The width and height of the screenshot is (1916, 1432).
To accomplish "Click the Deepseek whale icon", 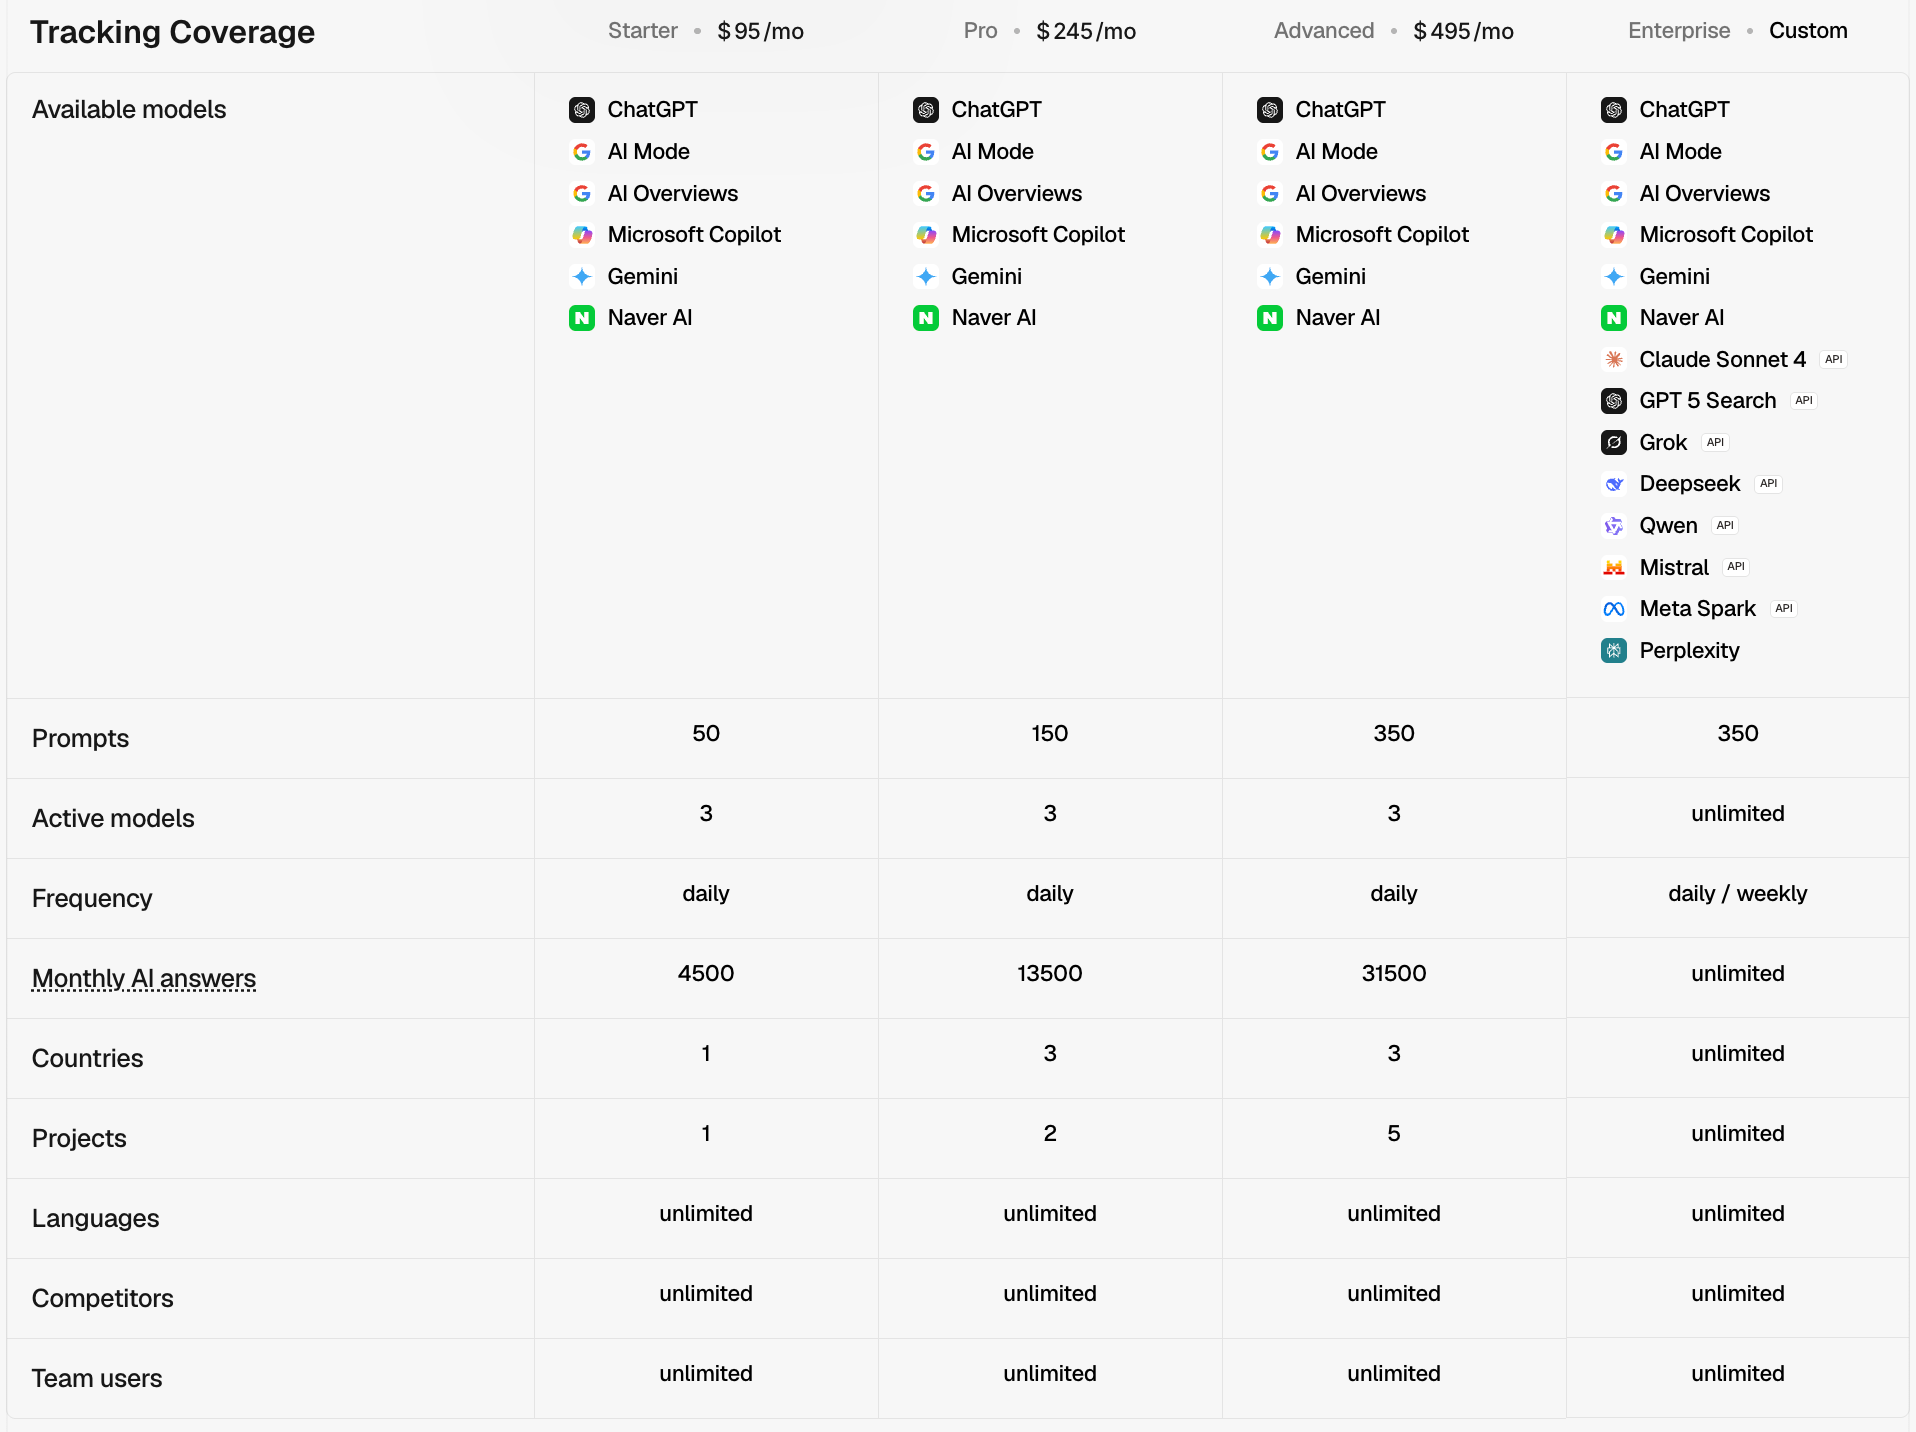I will (1614, 484).
